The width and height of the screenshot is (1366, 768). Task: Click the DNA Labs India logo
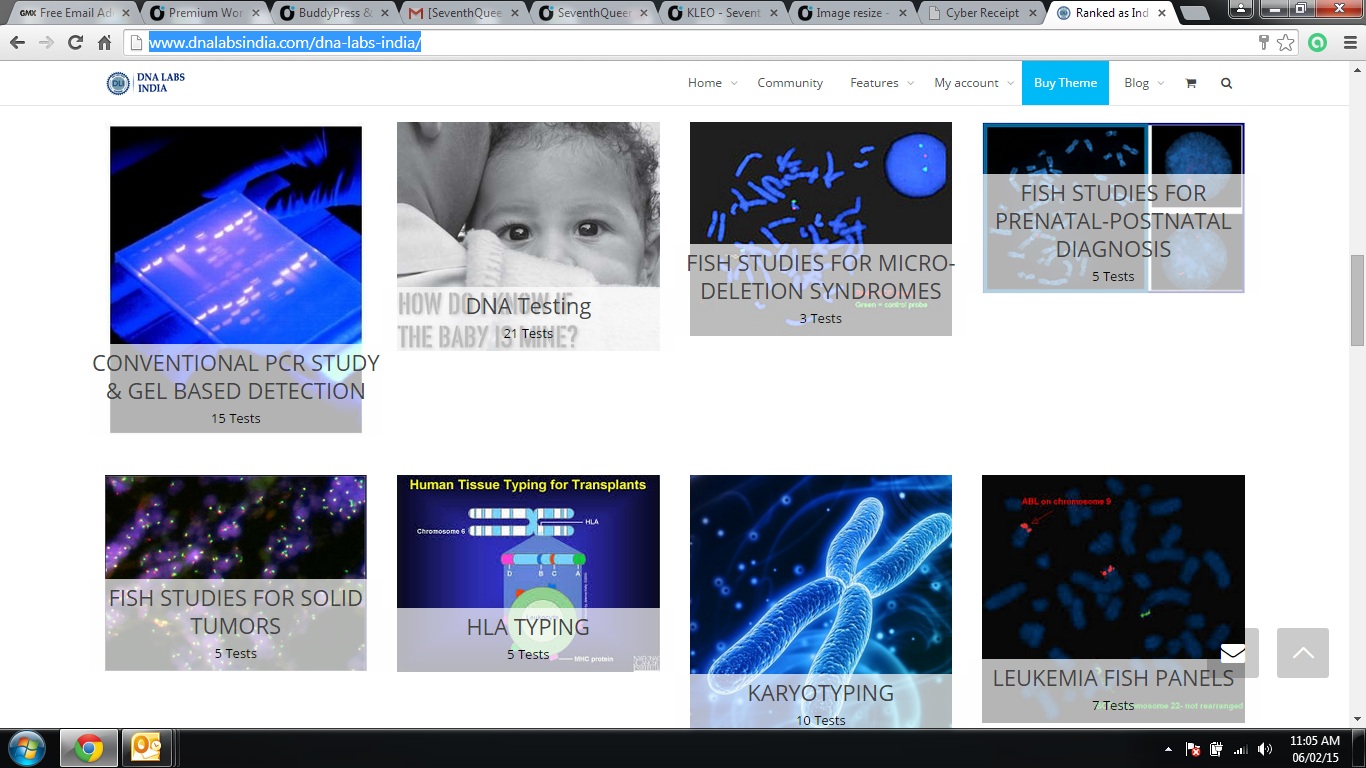click(146, 83)
